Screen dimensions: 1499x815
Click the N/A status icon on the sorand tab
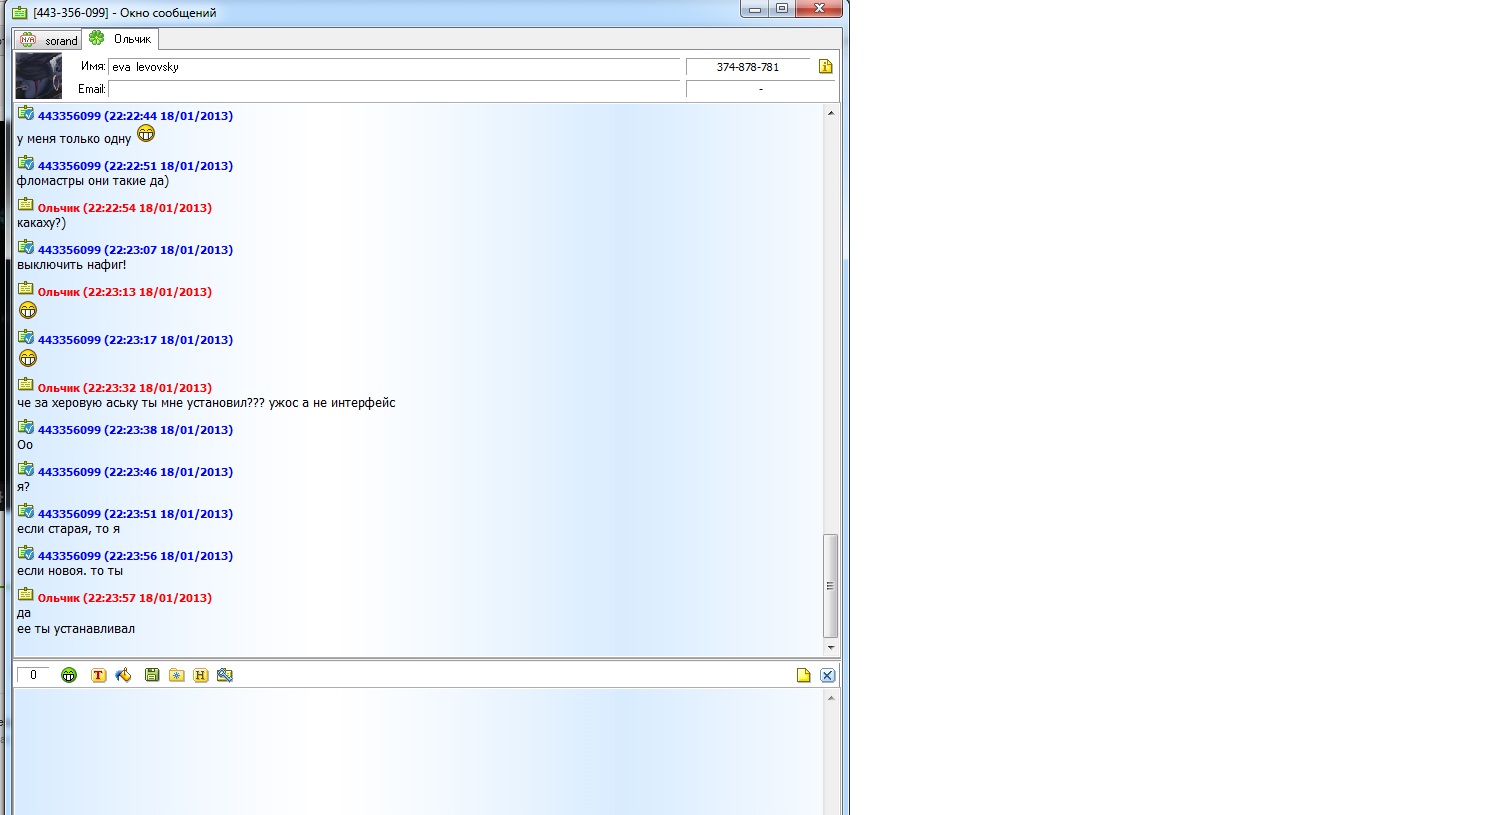point(28,40)
